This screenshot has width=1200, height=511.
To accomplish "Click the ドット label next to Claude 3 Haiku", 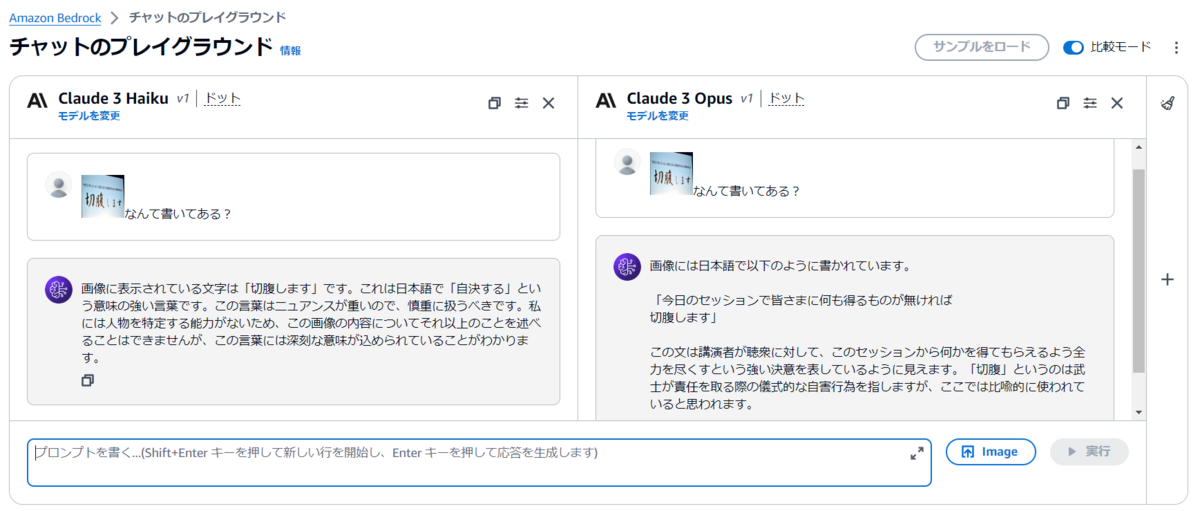I will 222,98.
